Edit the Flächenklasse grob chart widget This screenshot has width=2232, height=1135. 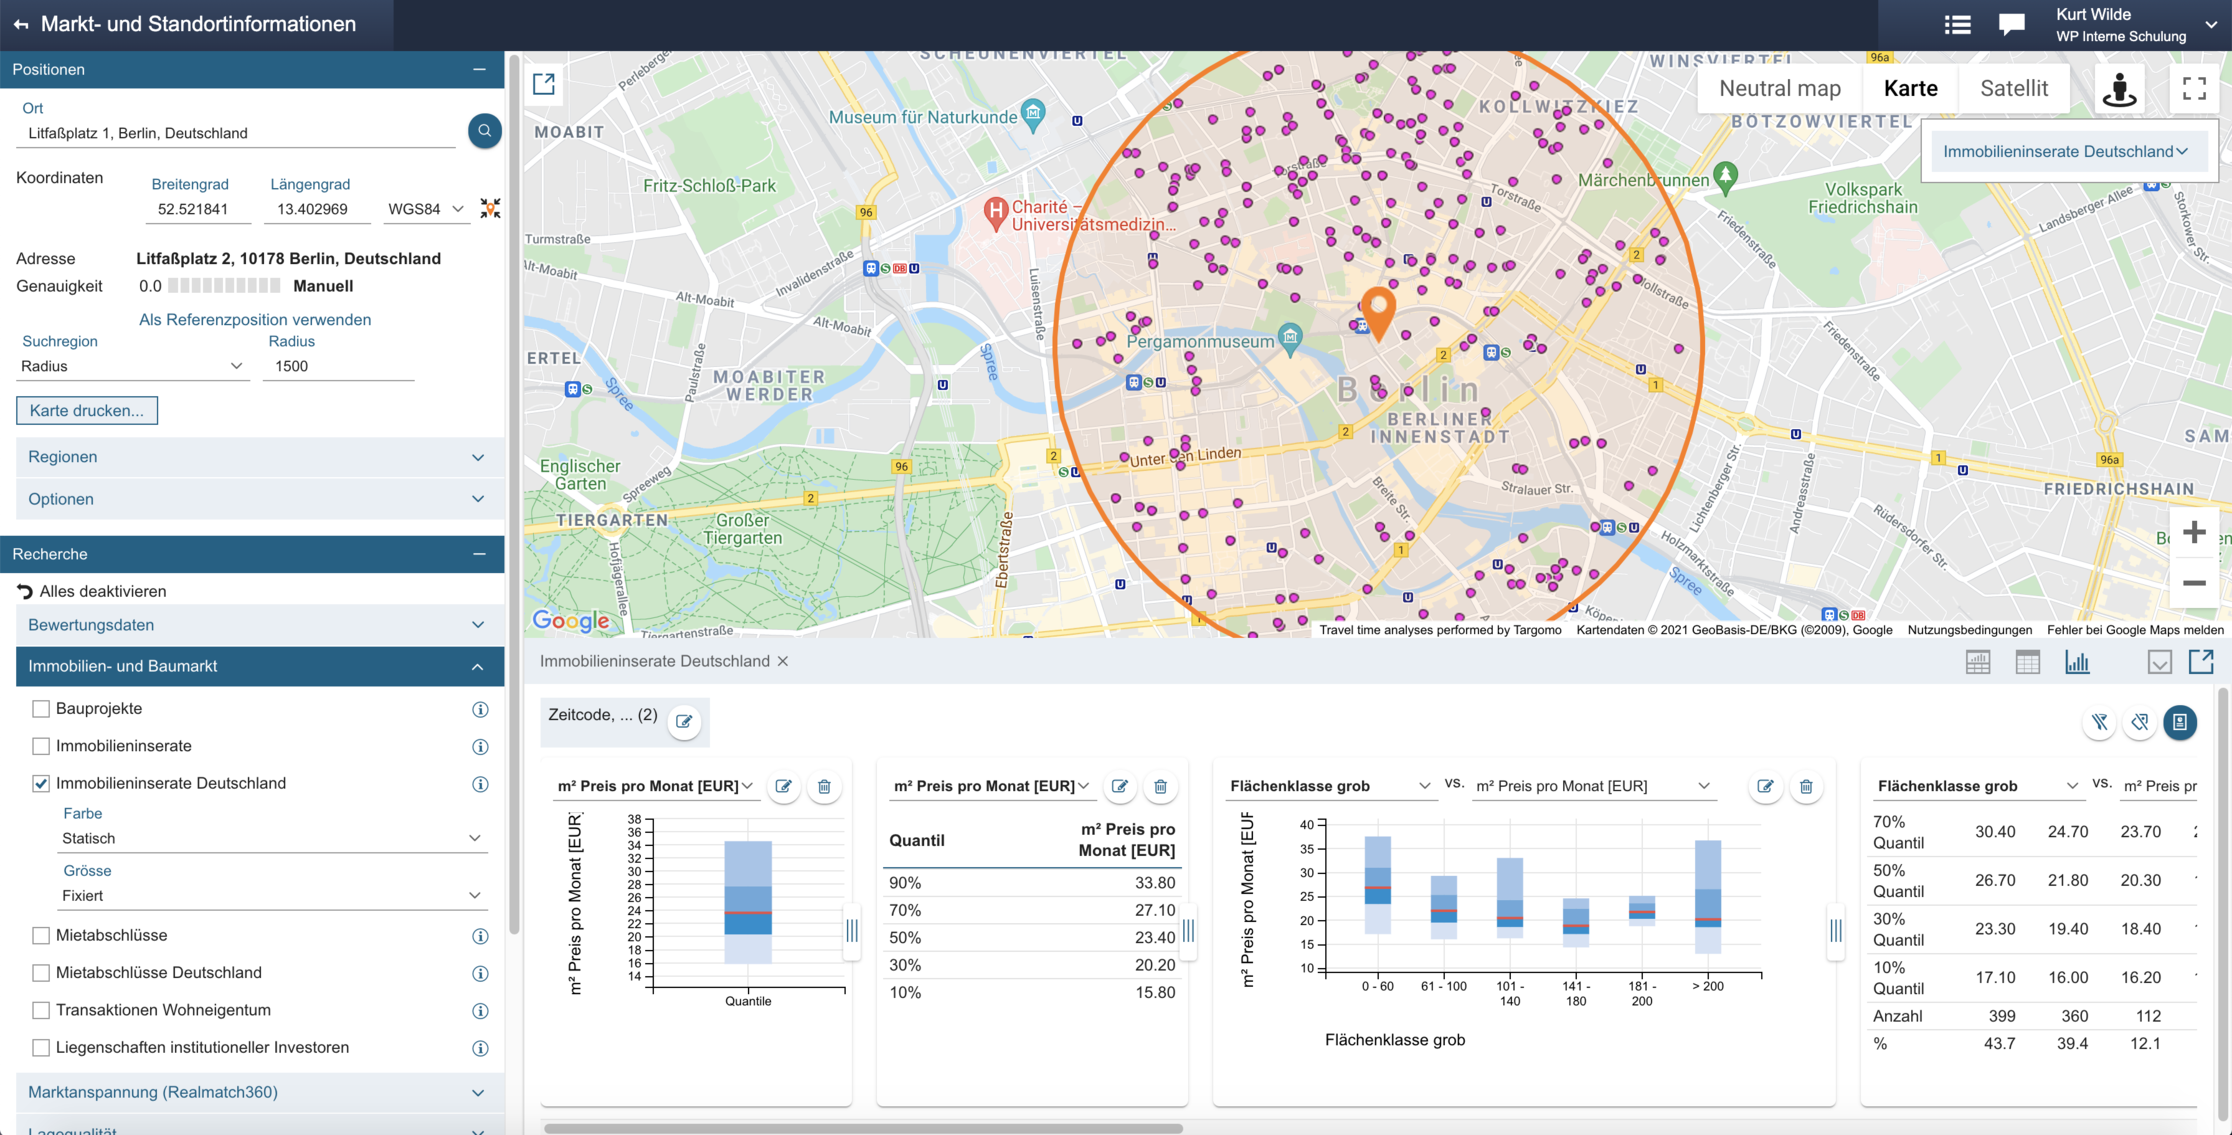(1765, 787)
